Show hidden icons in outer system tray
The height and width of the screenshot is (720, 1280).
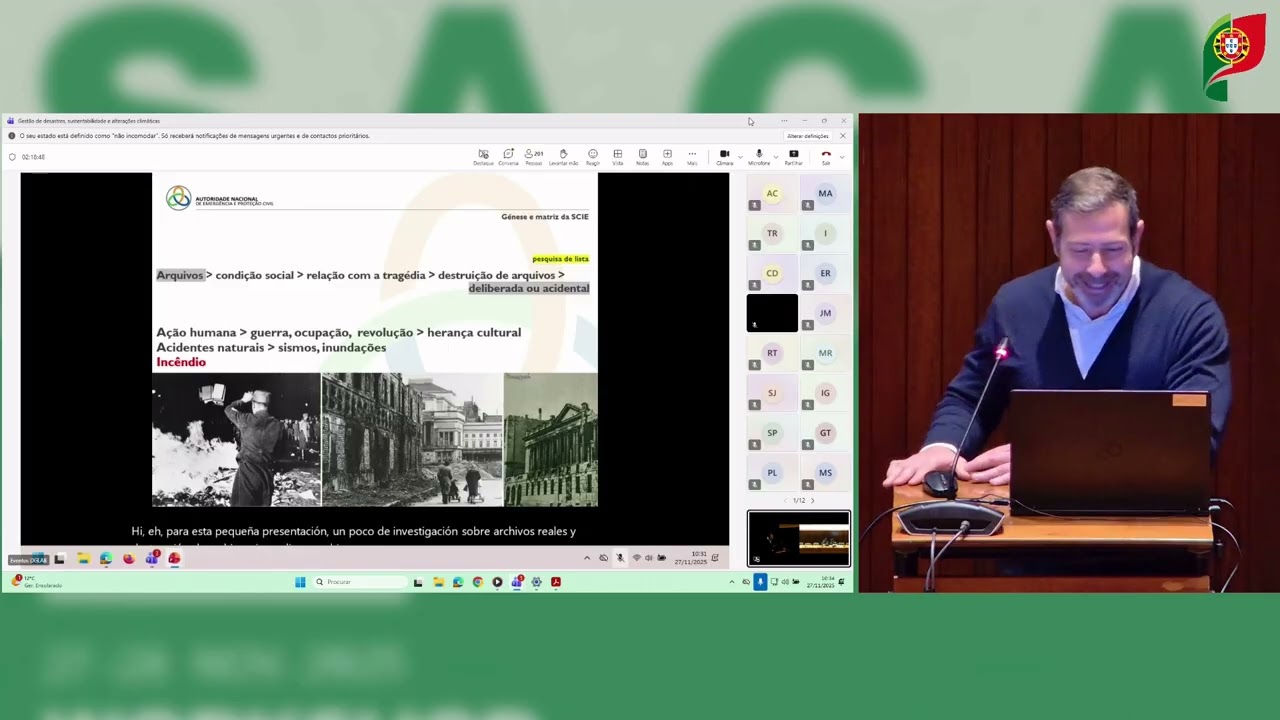tap(732, 582)
